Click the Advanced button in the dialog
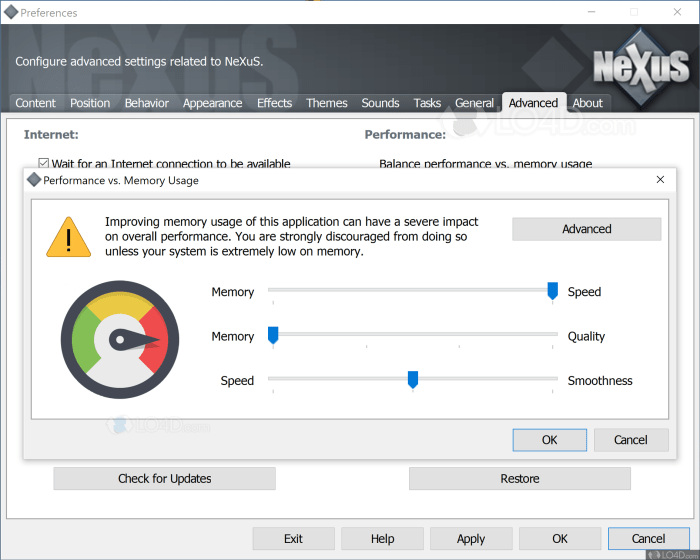 (x=586, y=229)
